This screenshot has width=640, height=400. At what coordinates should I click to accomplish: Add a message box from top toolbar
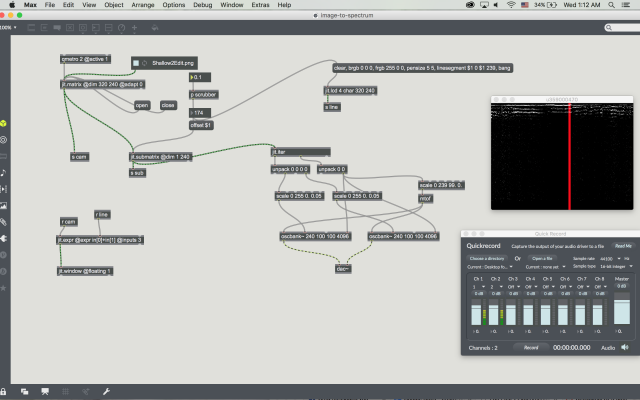[44, 28]
